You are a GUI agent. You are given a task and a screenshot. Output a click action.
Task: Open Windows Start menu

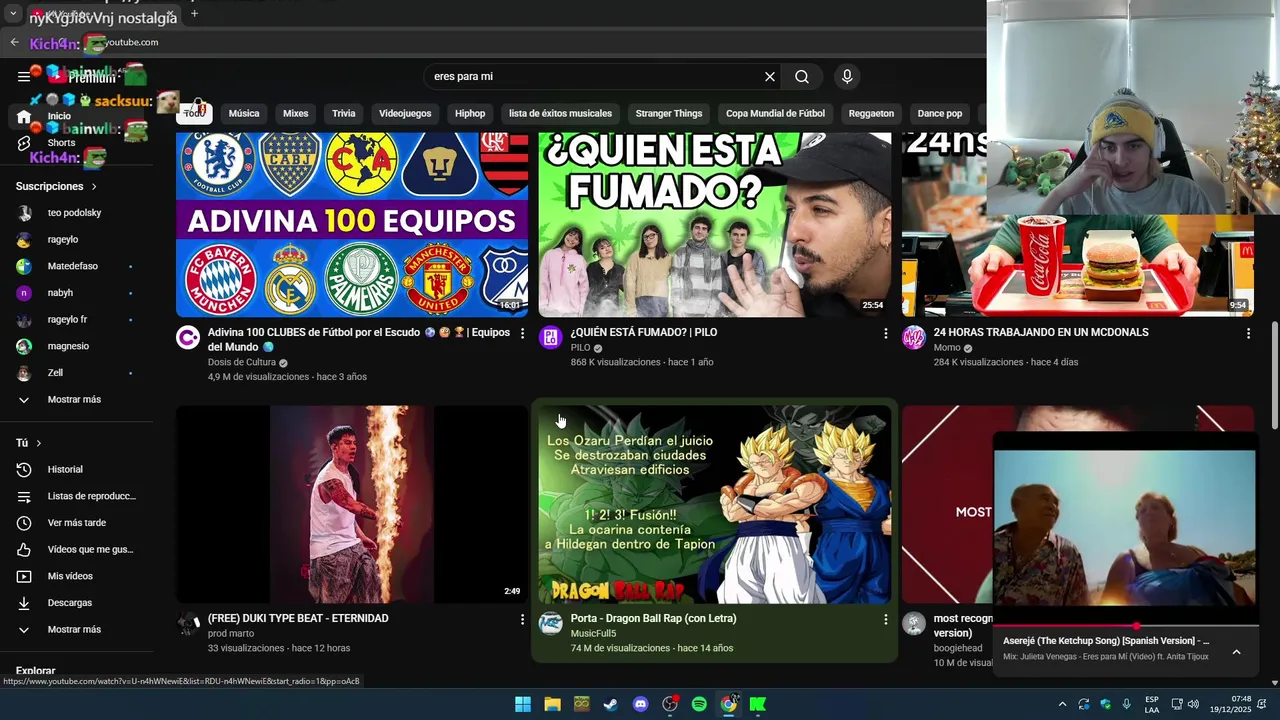click(x=523, y=704)
